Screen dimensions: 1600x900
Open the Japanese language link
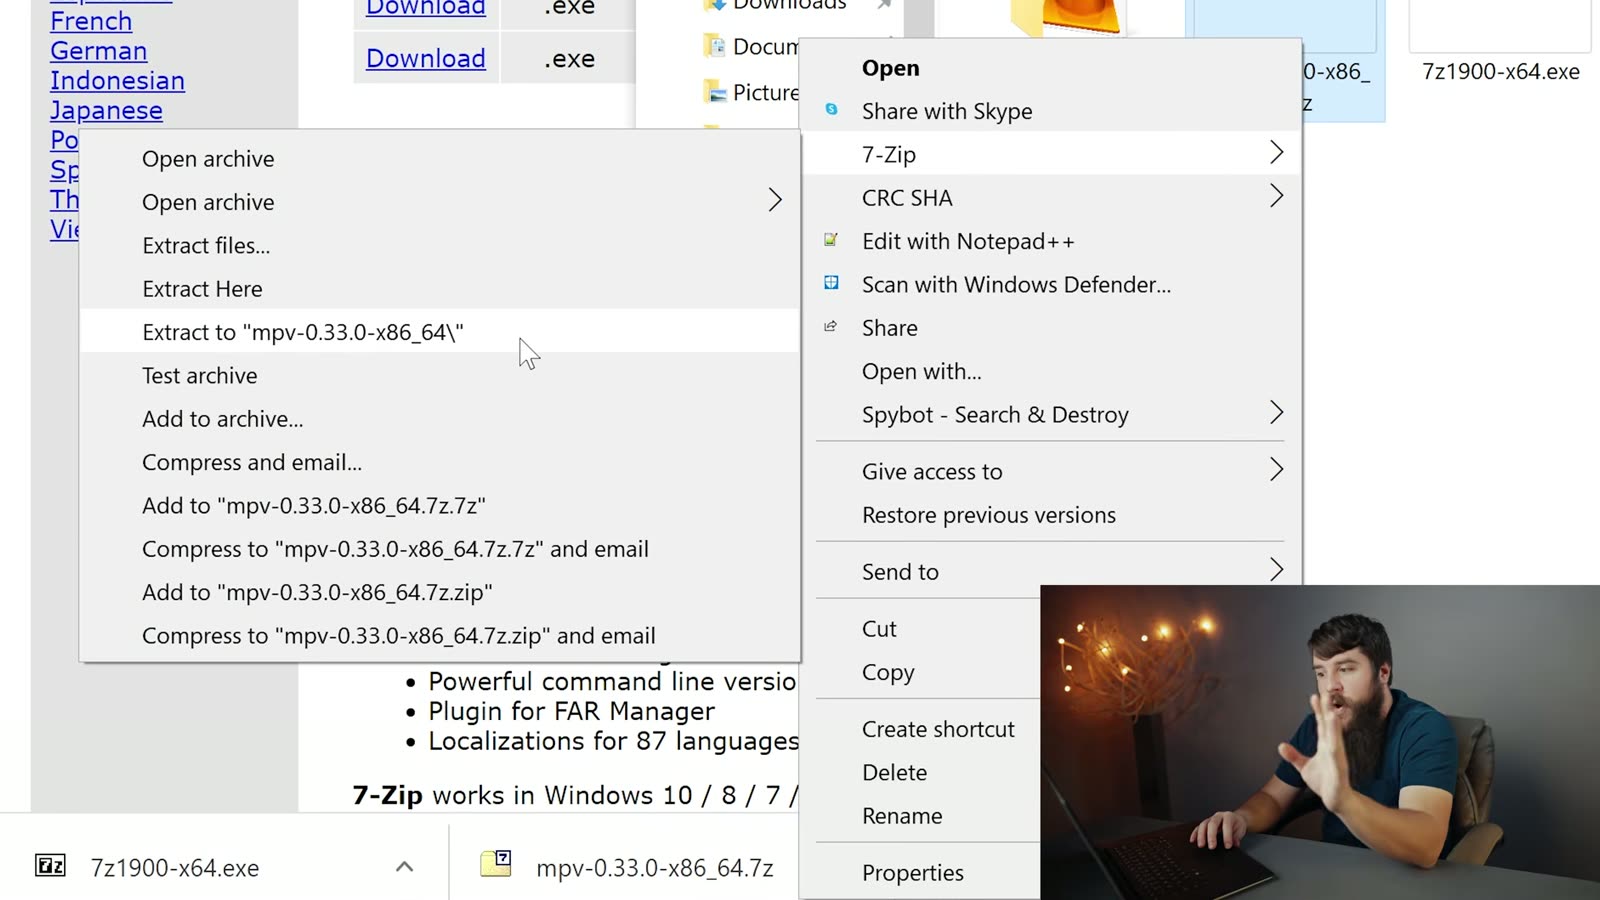point(107,111)
